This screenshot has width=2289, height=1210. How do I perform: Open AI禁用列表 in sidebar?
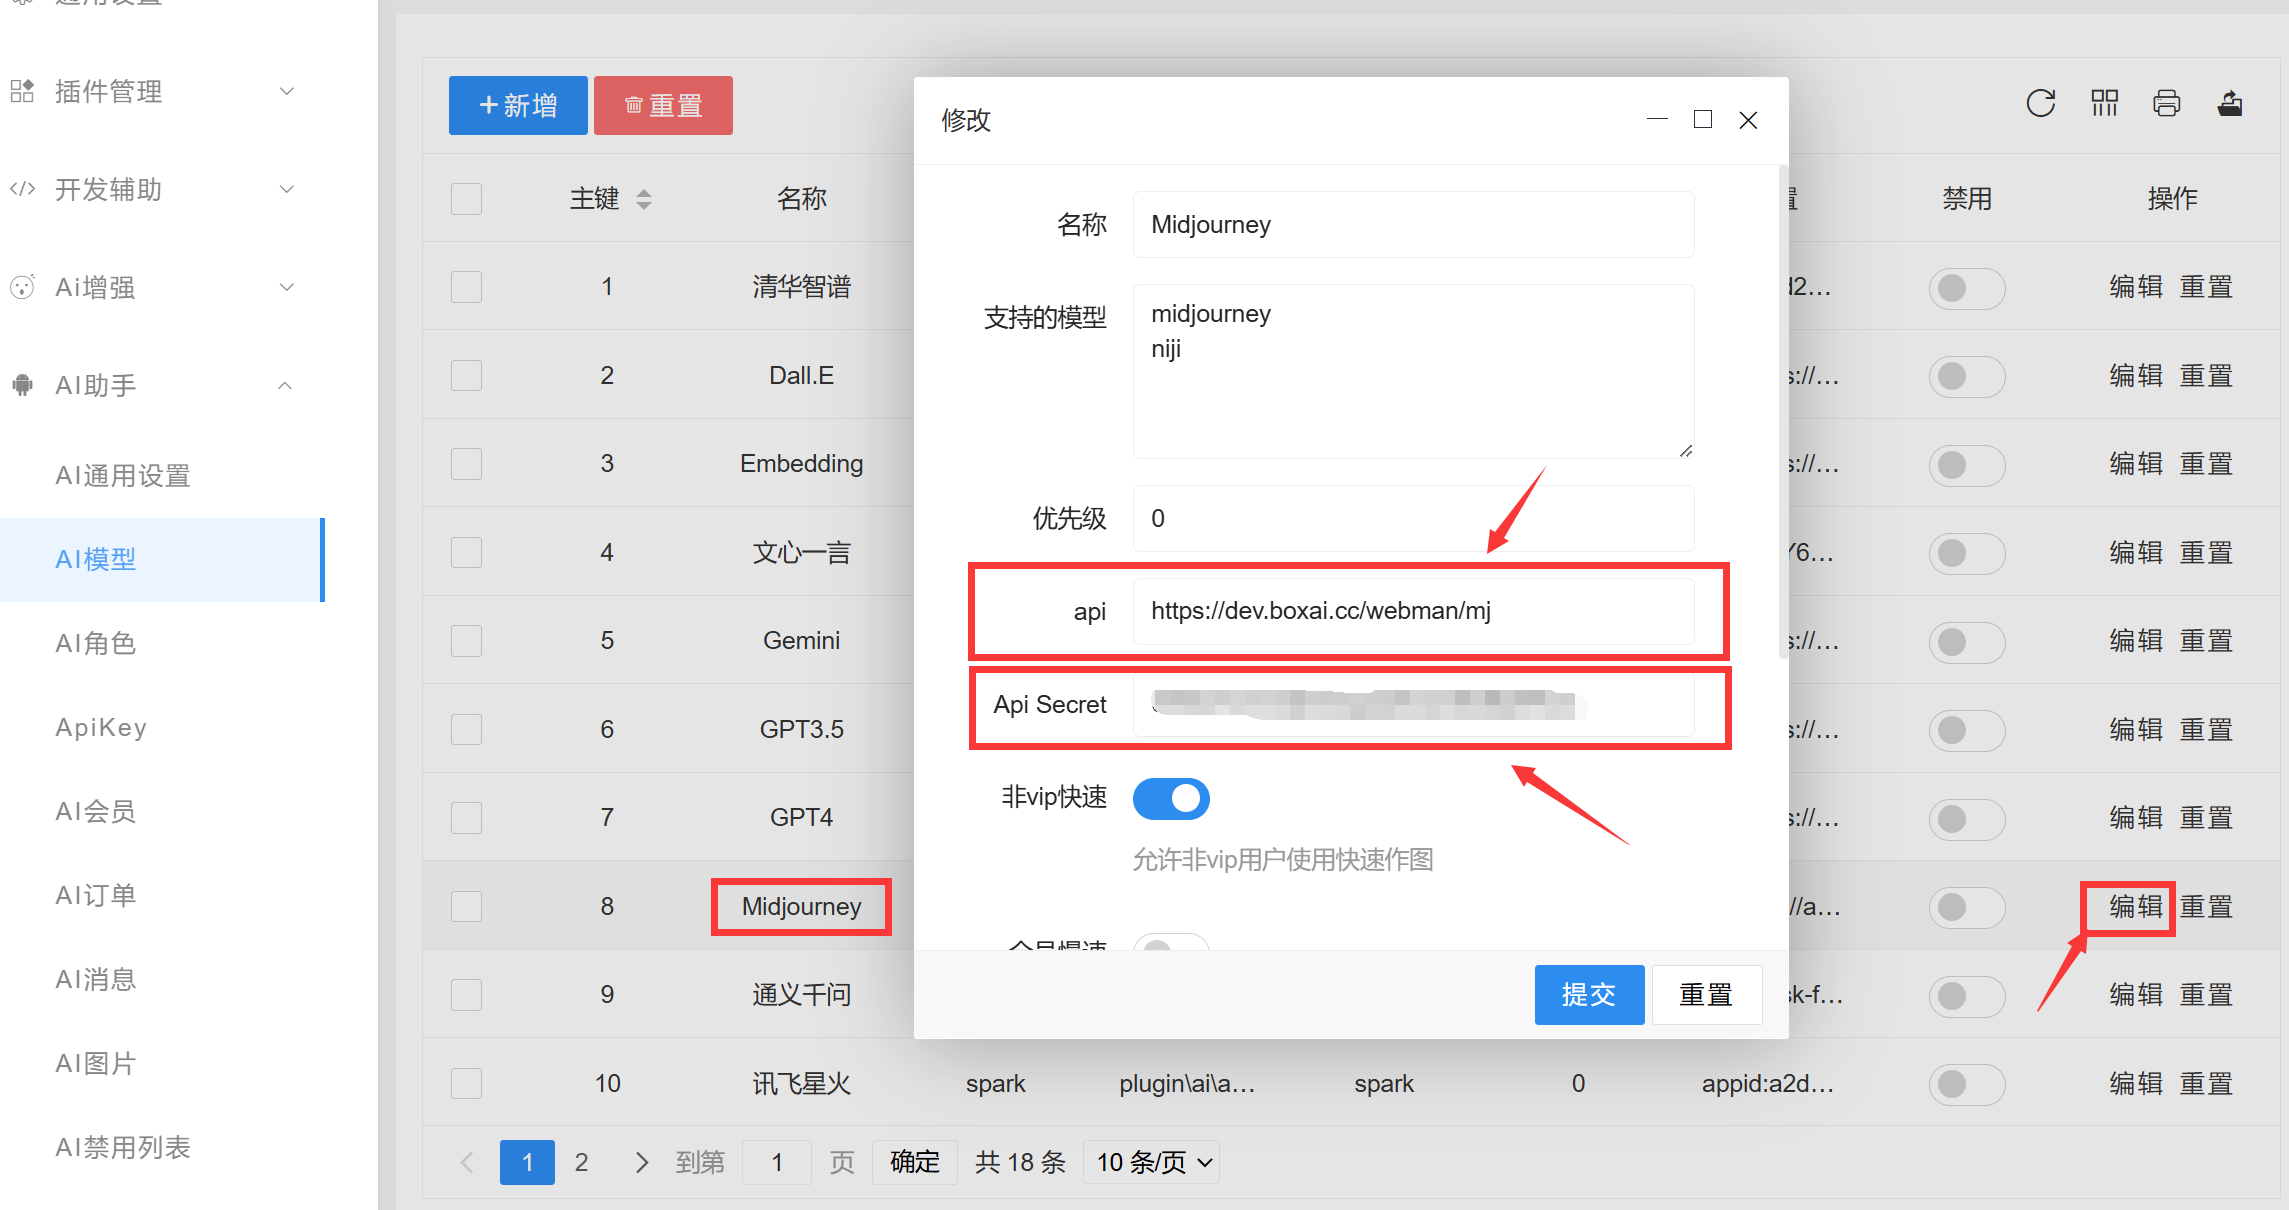point(123,1147)
